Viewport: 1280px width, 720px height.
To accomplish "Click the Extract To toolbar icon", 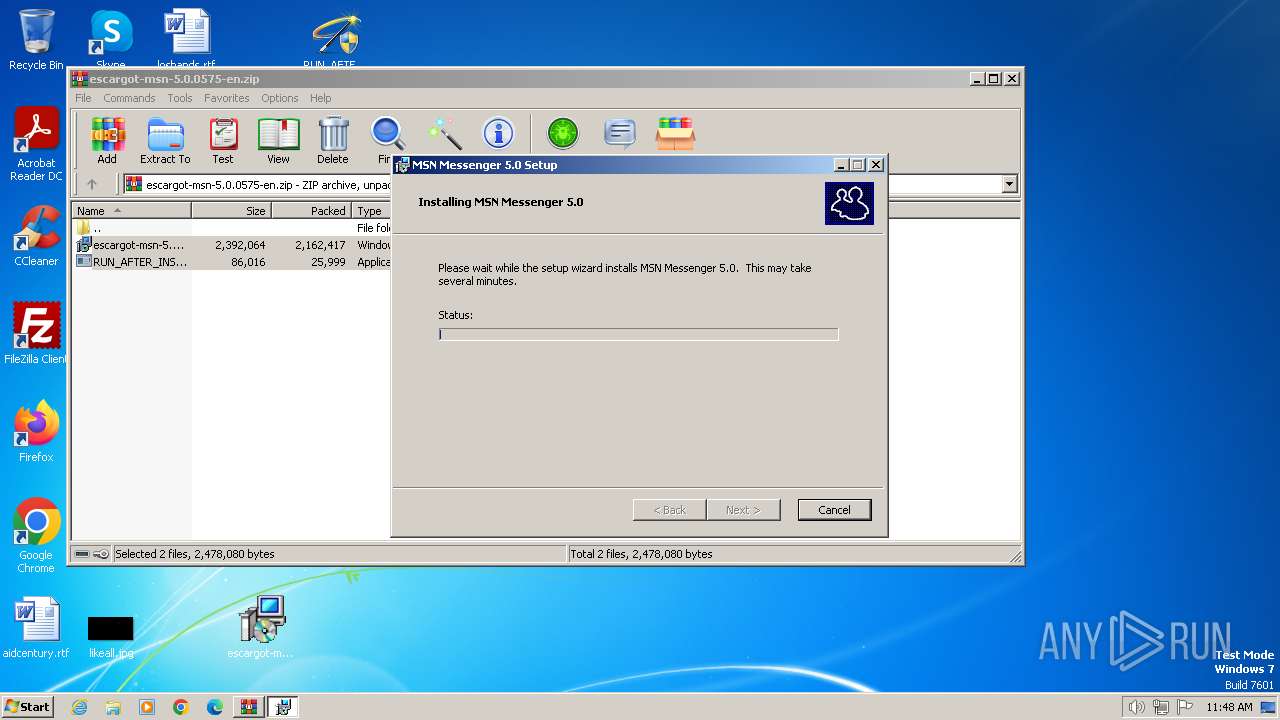I will tap(165, 140).
